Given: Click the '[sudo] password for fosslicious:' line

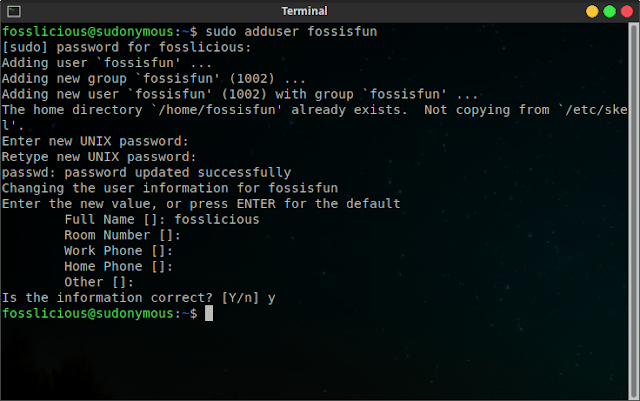Looking at the screenshot, I should pos(126,47).
